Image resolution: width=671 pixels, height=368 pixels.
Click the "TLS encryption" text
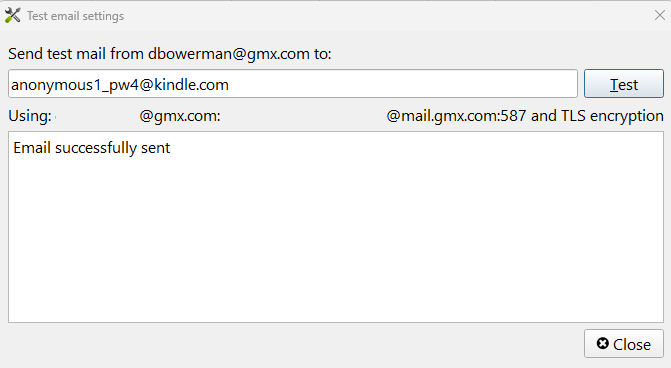point(612,116)
